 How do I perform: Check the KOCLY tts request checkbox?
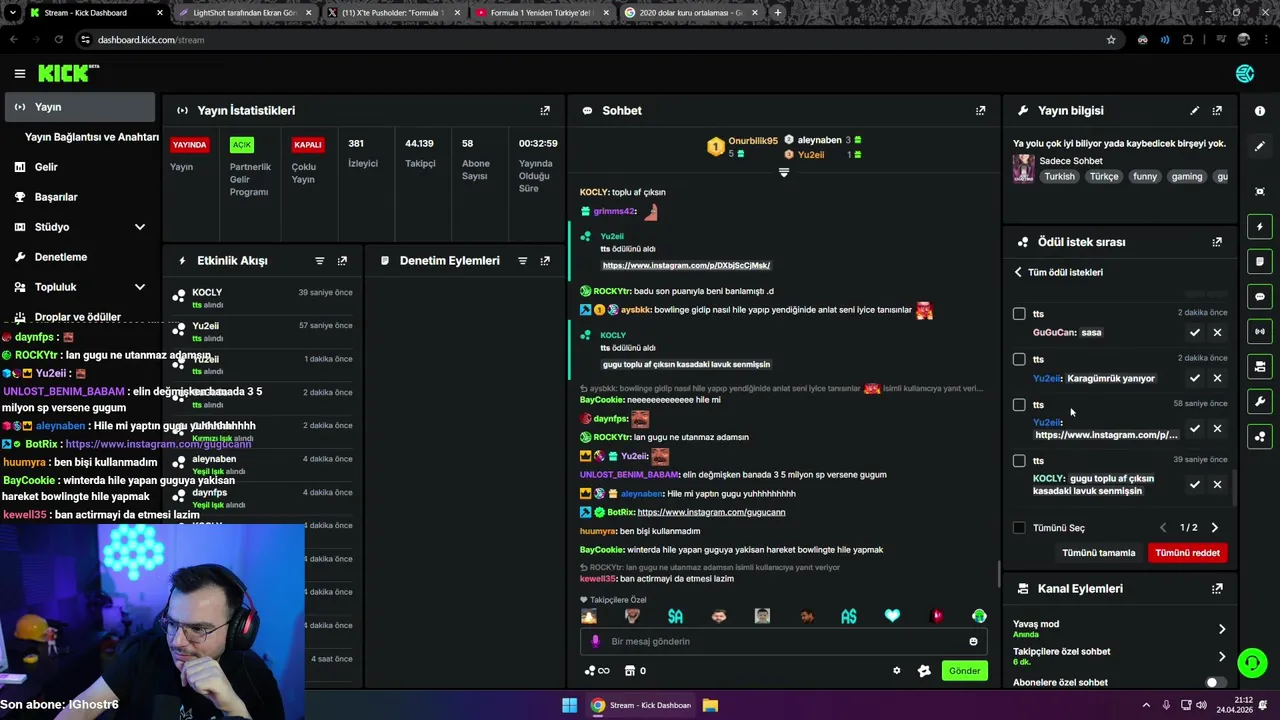[x=1019, y=461]
